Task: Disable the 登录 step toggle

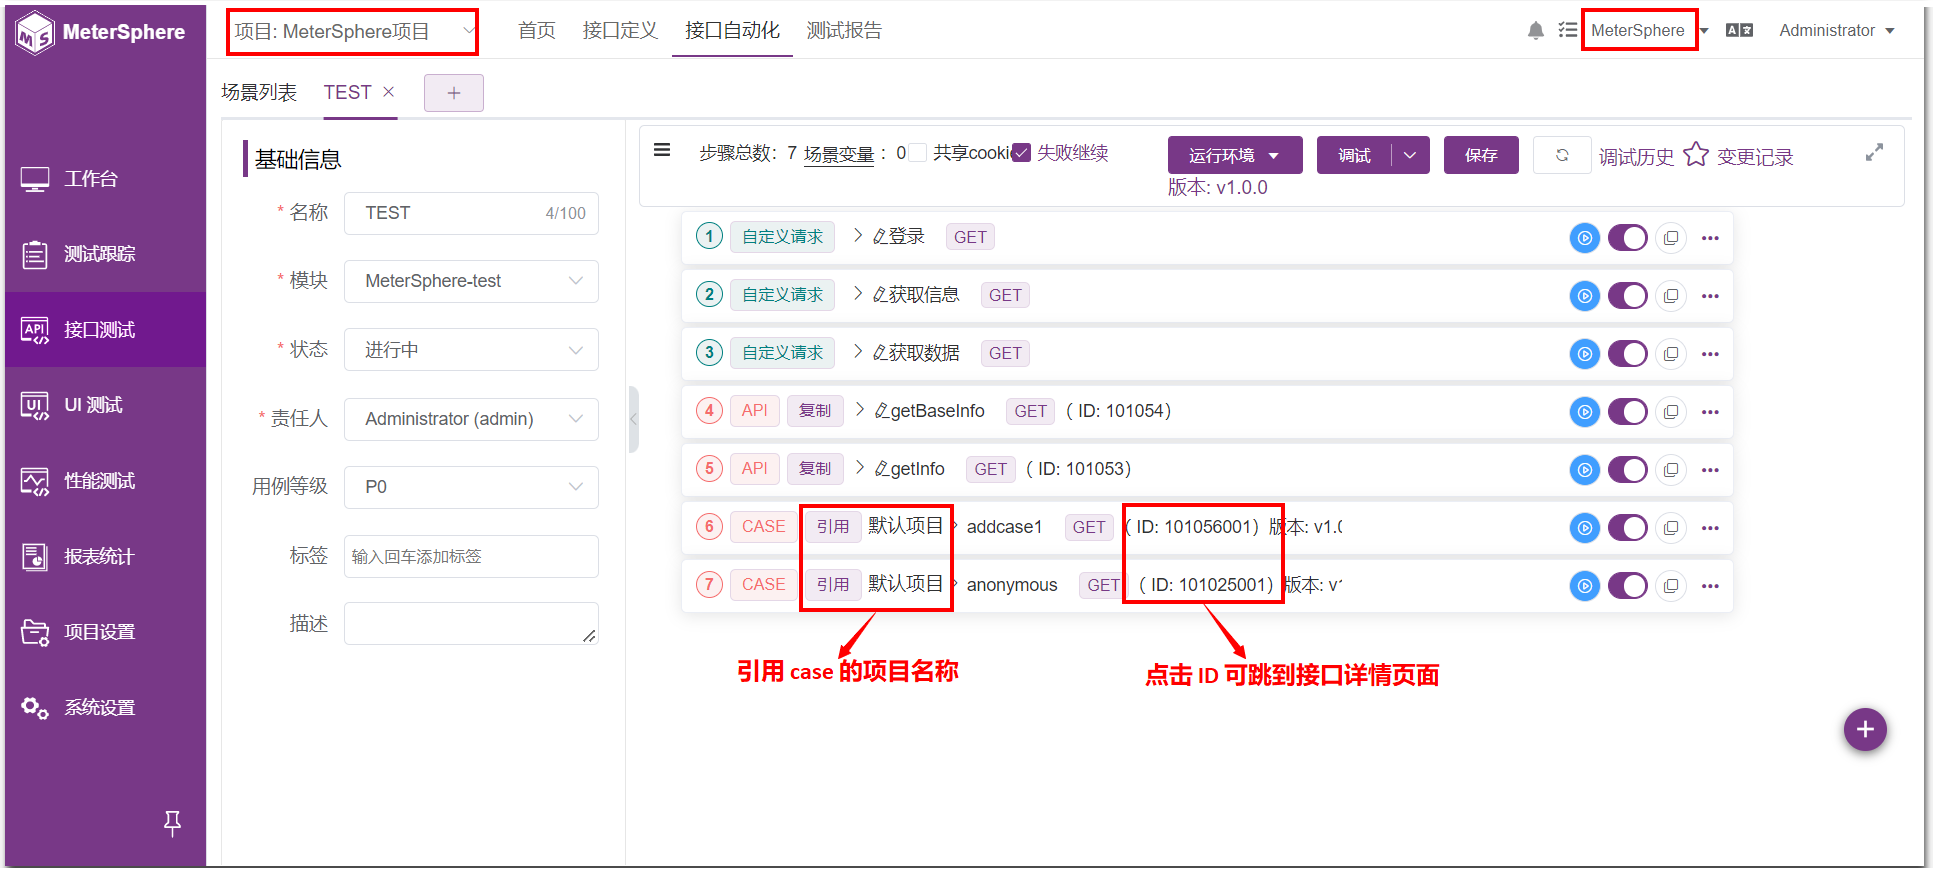Action: [1627, 238]
